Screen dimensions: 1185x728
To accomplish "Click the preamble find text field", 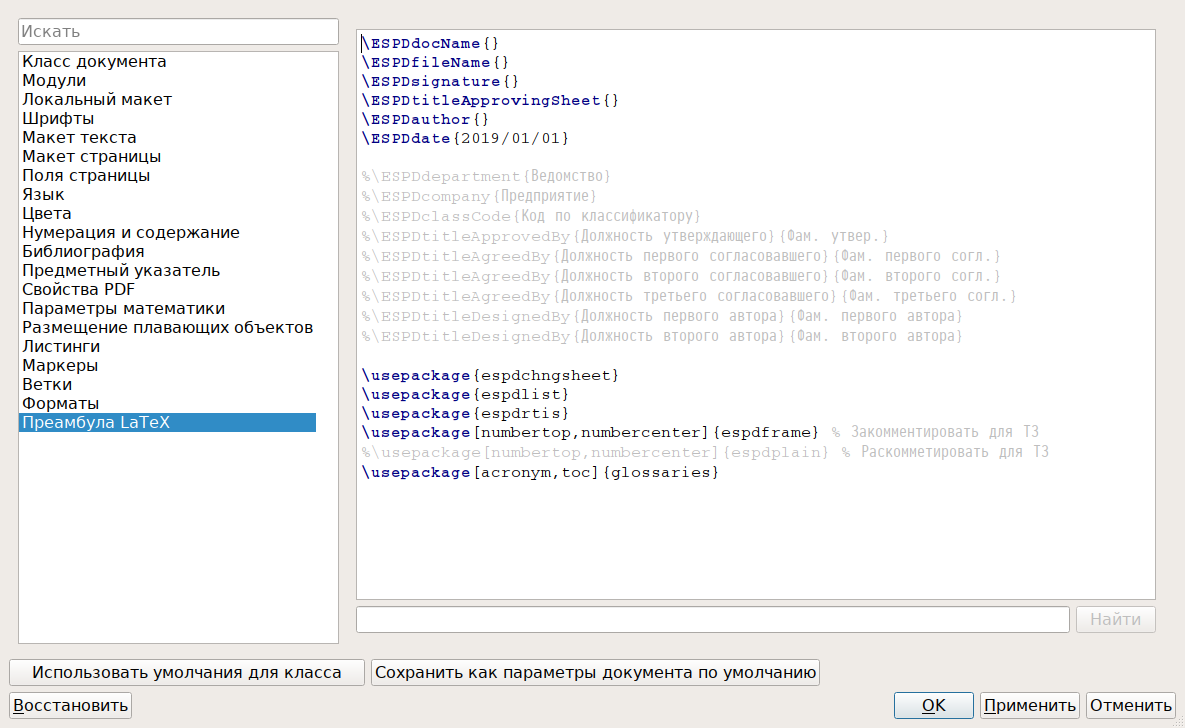I will [x=713, y=619].
